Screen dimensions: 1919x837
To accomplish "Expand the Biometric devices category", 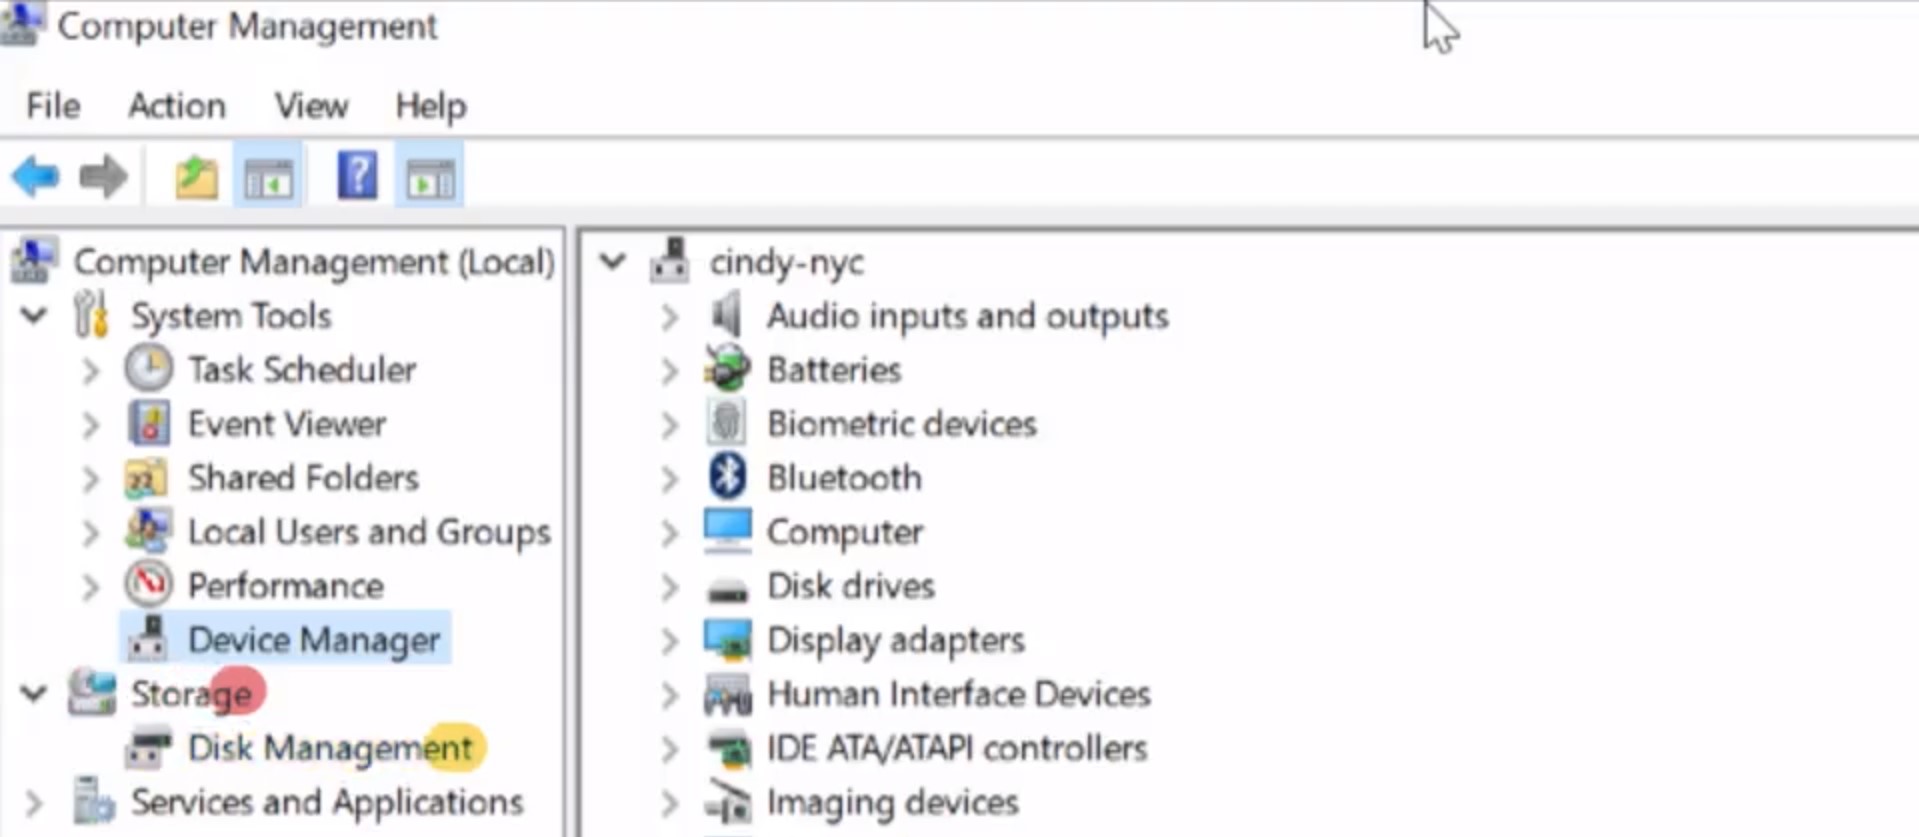I will pos(670,424).
